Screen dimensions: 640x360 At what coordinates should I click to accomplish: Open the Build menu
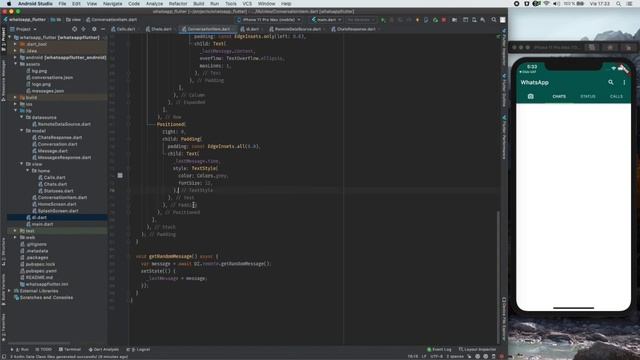(199, 4)
